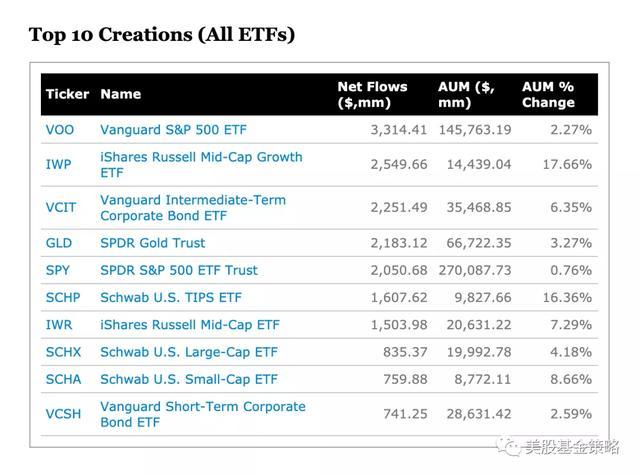
Task: Click the Name column header
Action: [x=120, y=94]
